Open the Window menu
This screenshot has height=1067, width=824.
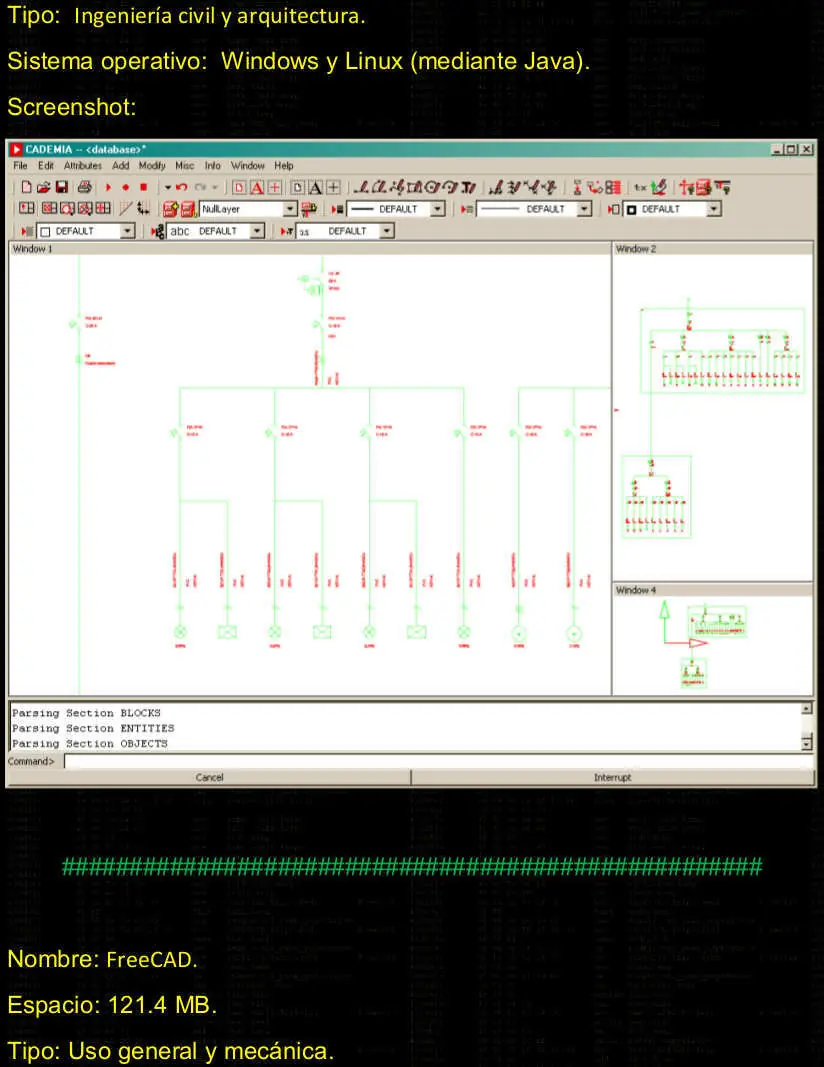247,165
